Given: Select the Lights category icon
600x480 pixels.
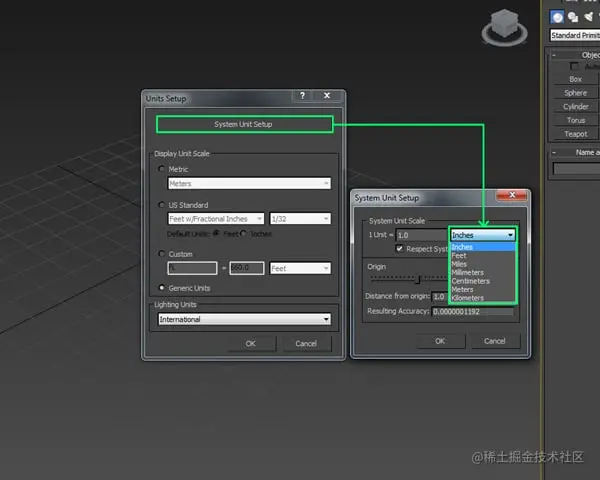Looking at the screenshot, I should tap(589, 17).
